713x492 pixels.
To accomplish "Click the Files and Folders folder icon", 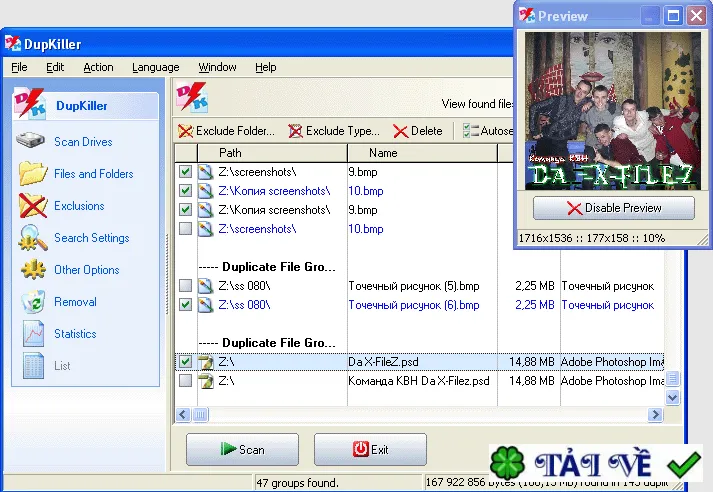I will click(33, 173).
